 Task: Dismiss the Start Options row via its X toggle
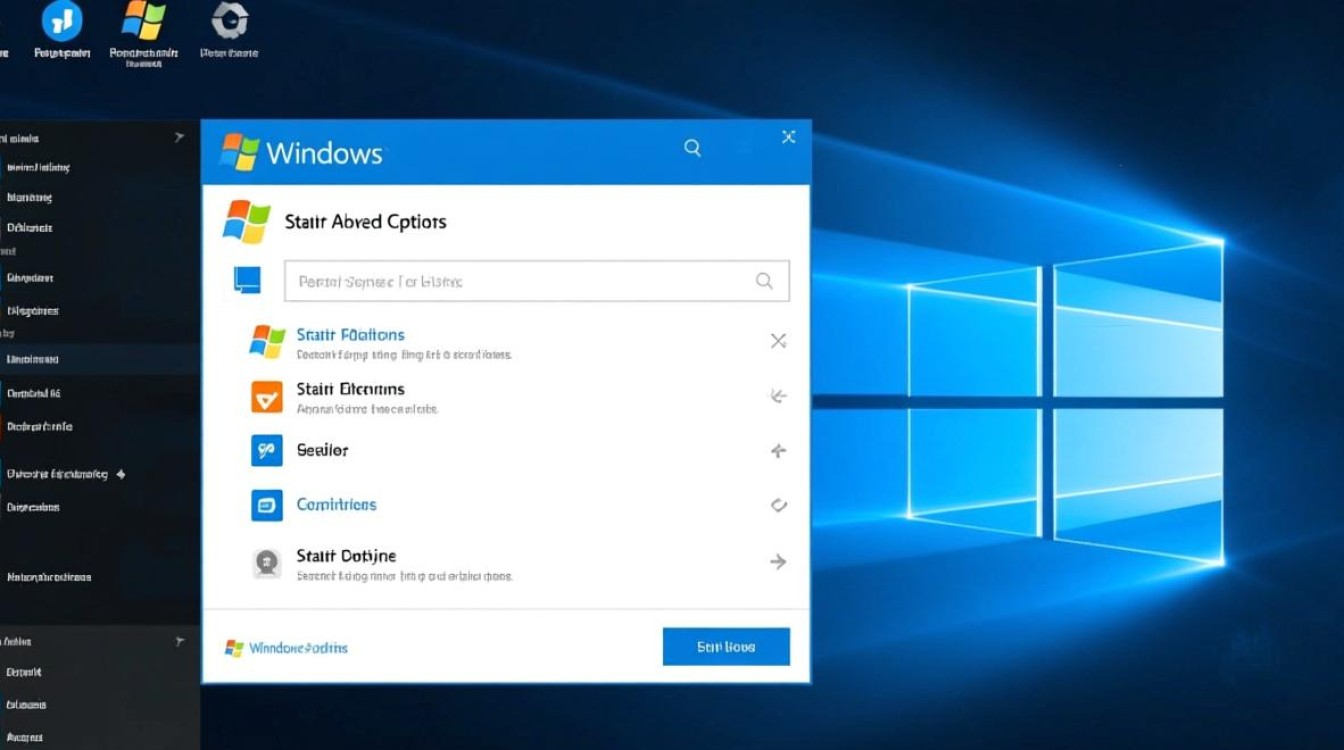pos(778,341)
